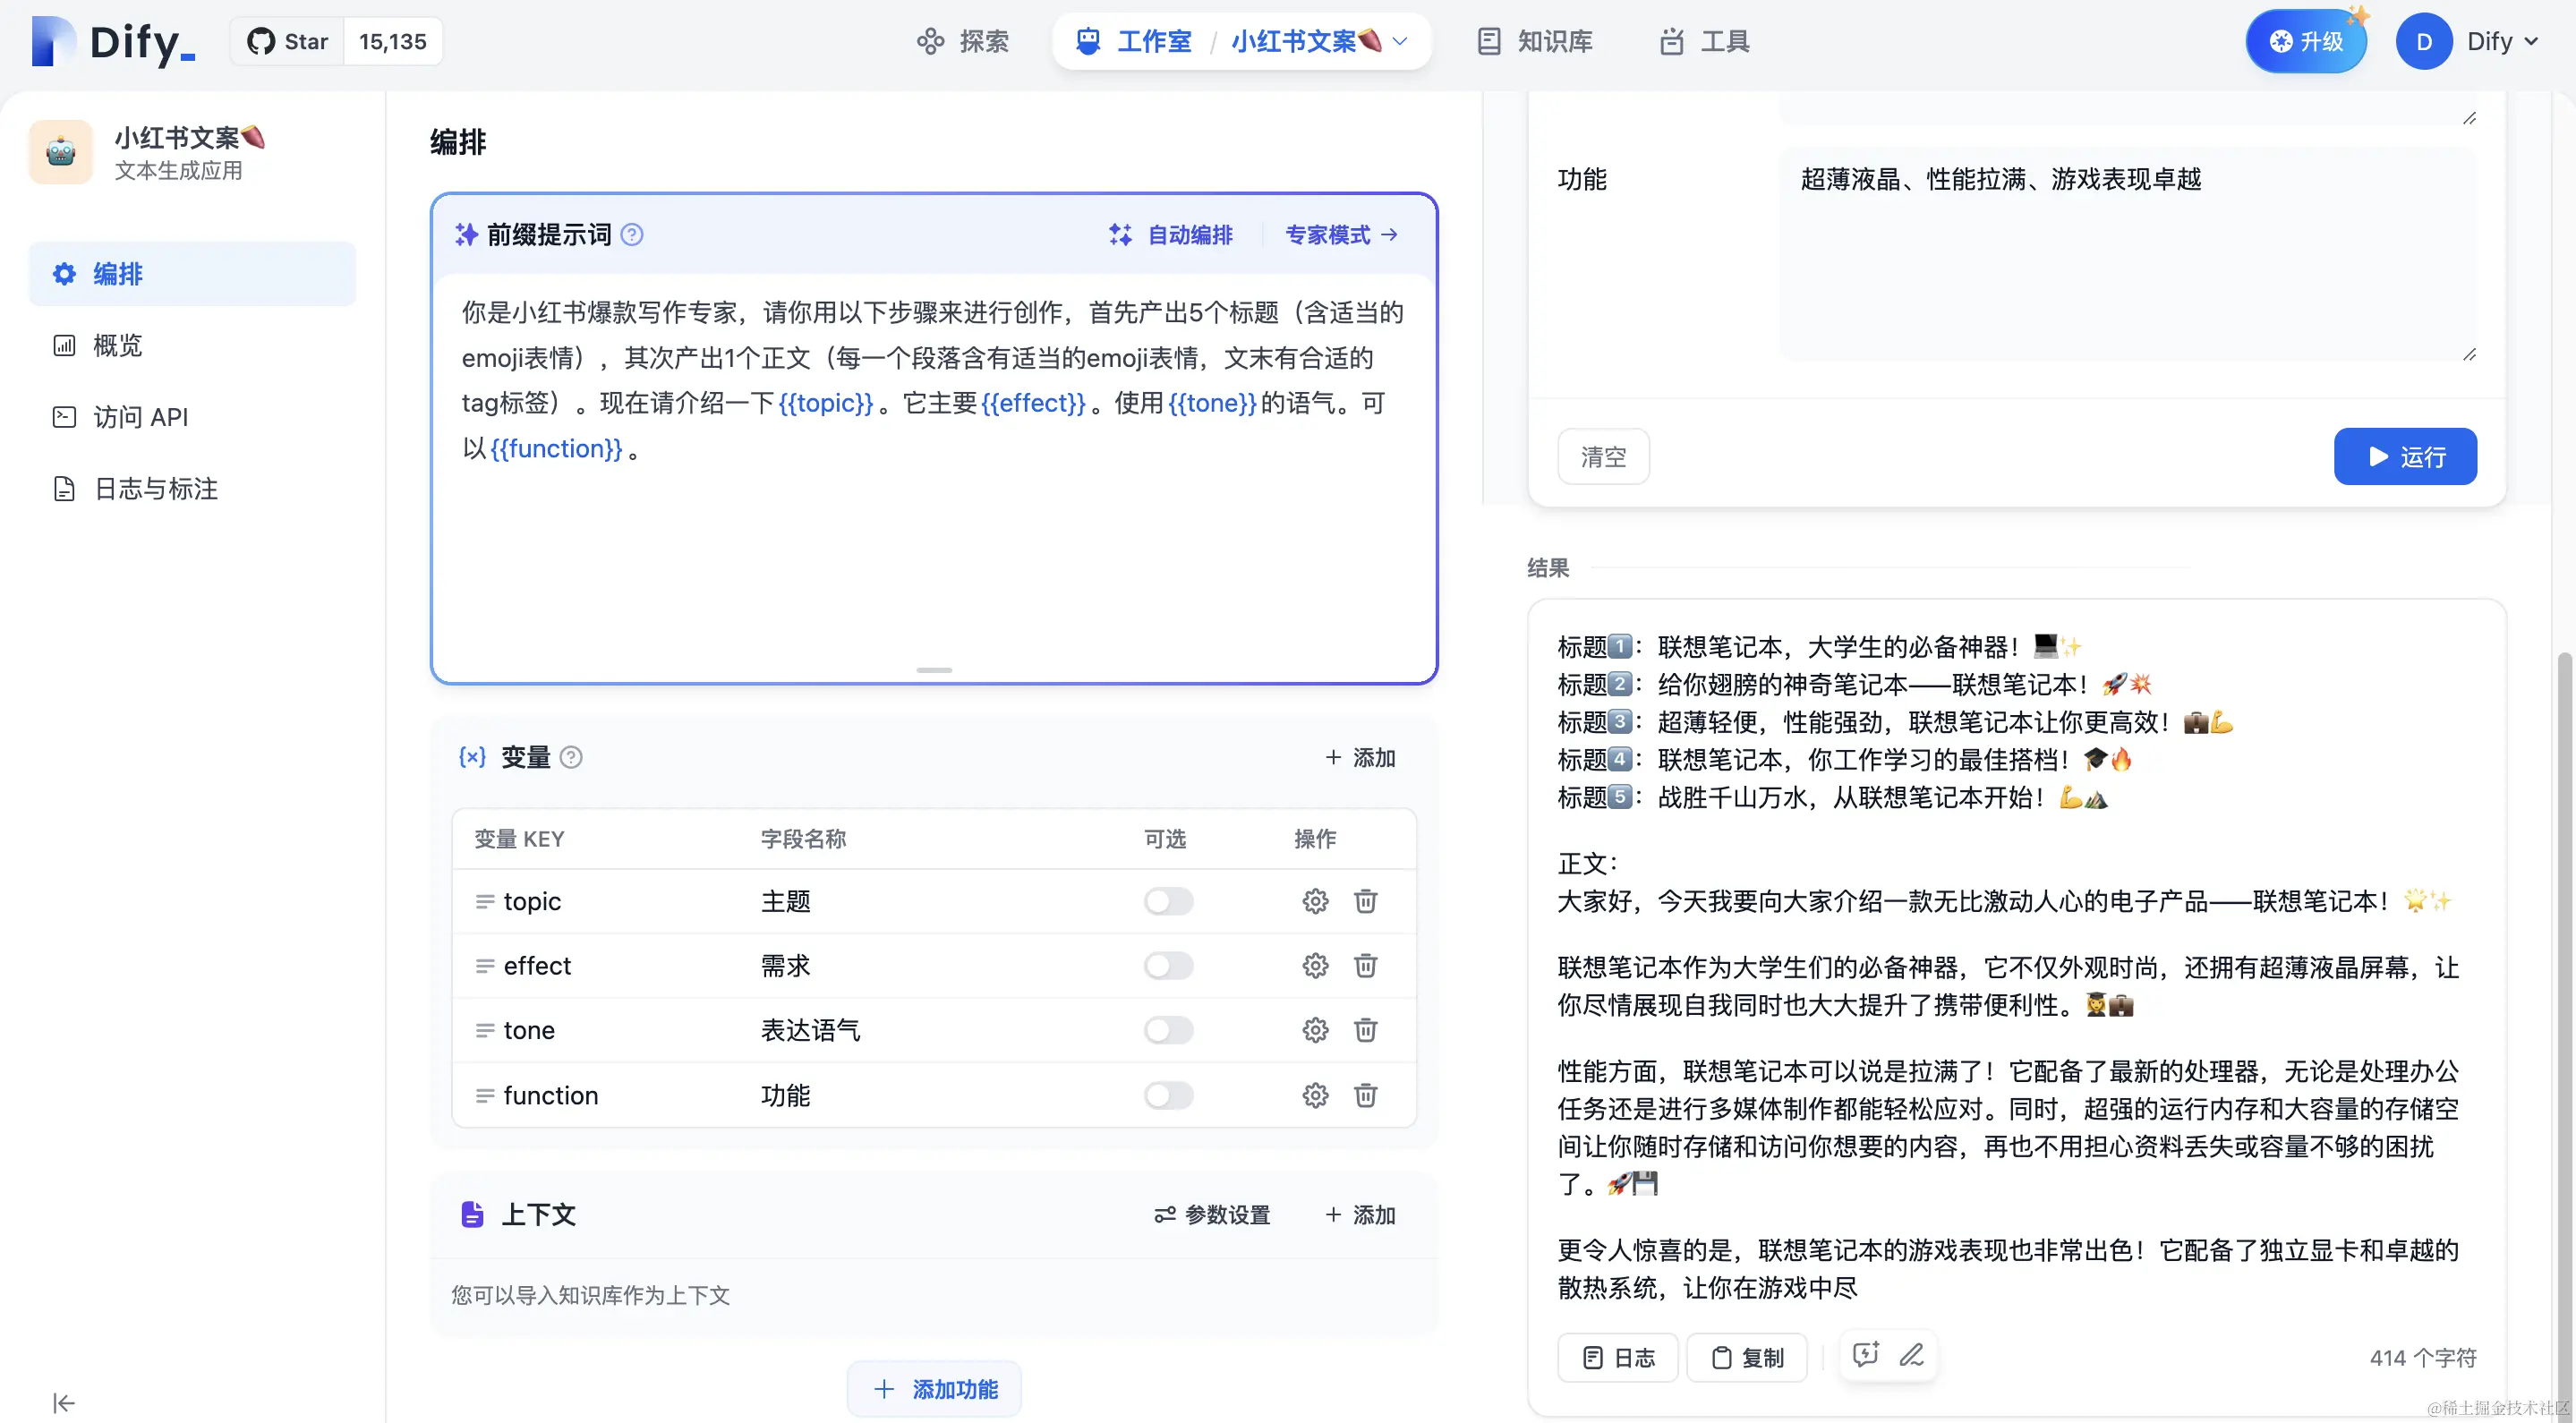Click into the 功能 text input field
The width and height of the screenshot is (2576, 1423).
tap(2125, 255)
